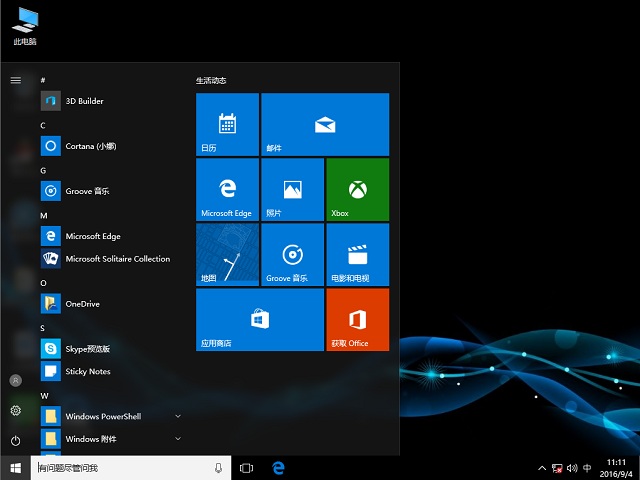Toggle the hamburger menu in Start
This screenshot has width=640, height=480.
click(x=15, y=79)
